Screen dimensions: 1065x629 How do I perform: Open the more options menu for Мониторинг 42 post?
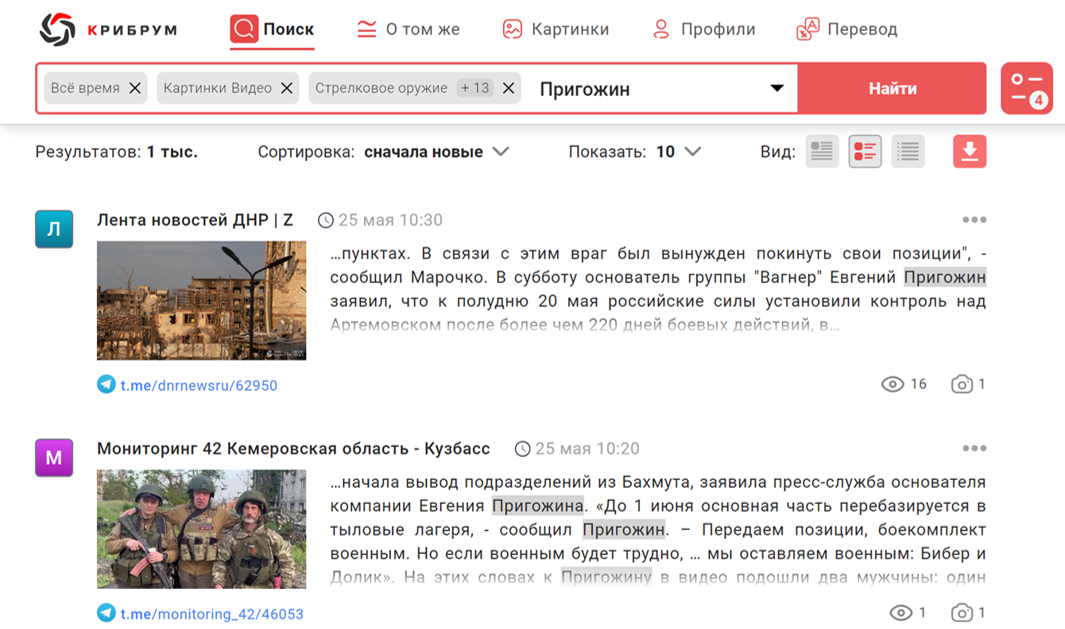click(x=974, y=448)
